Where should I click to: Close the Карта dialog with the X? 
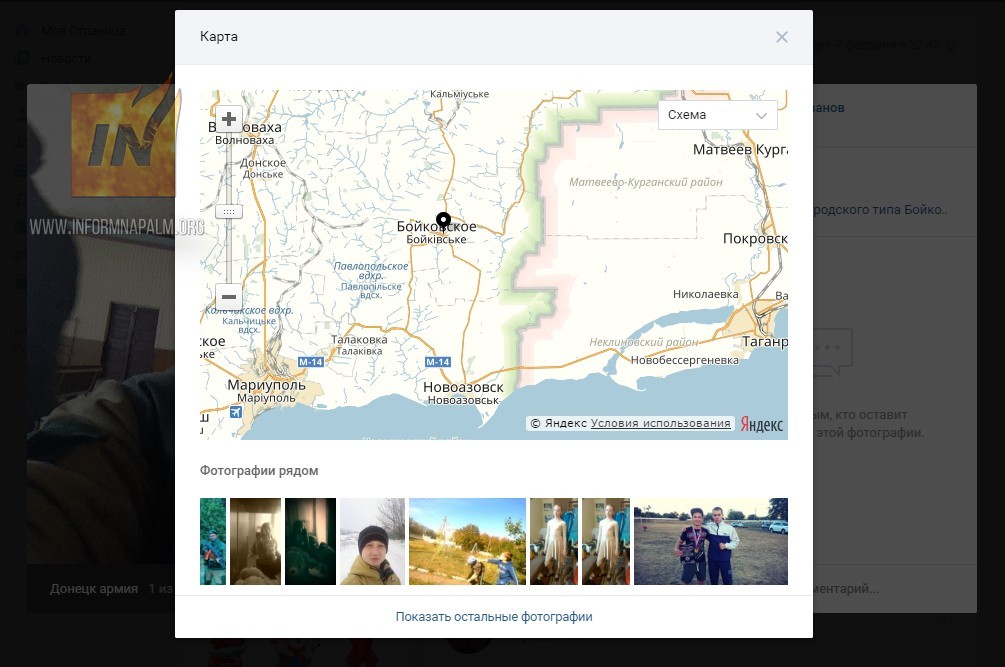pos(781,37)
